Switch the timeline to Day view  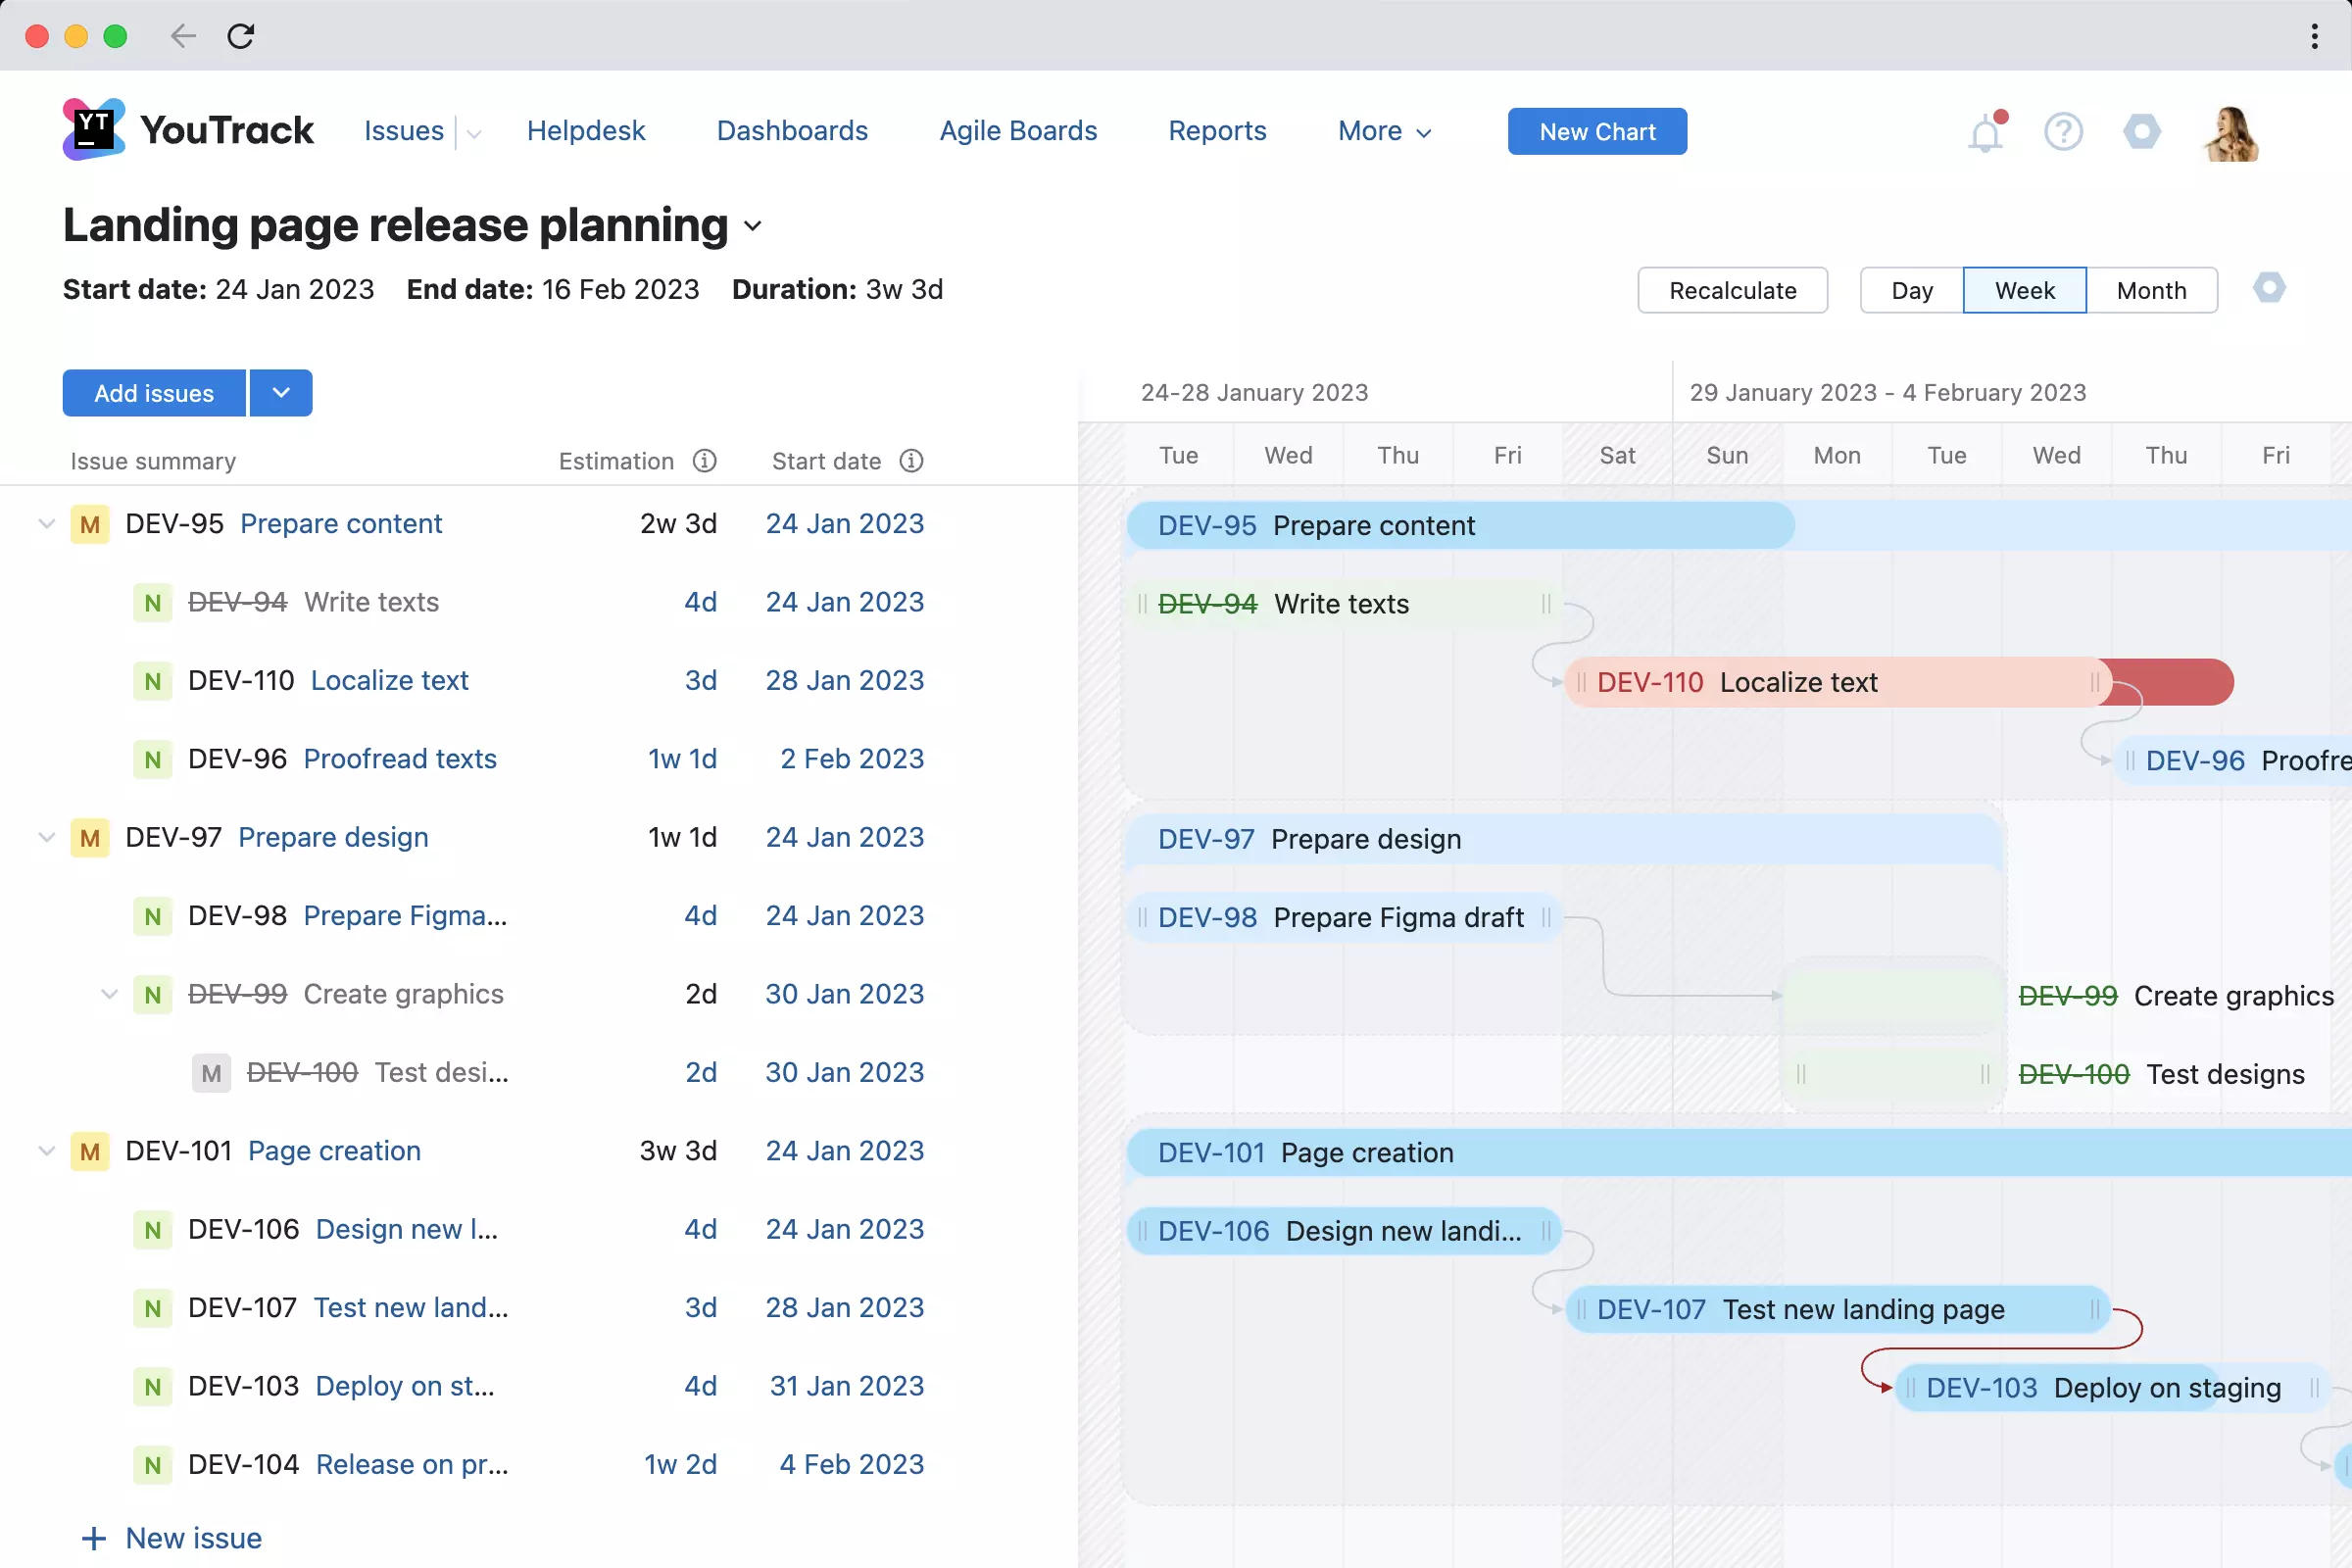[1911, 291]
